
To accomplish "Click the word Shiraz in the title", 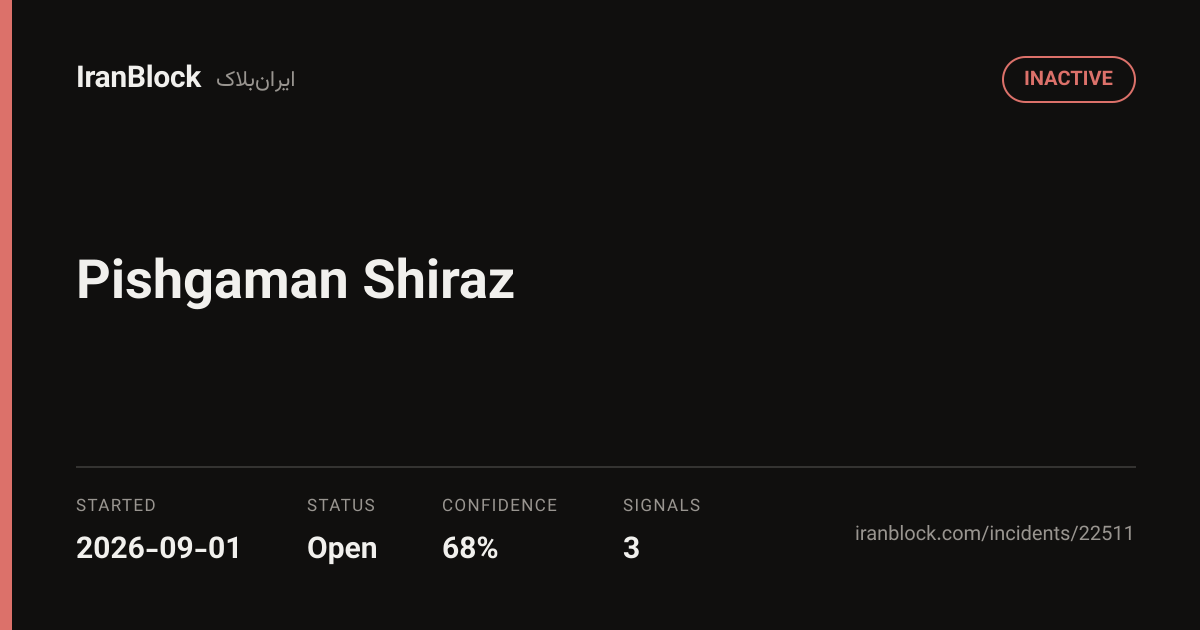I will (x=439, y=281).
